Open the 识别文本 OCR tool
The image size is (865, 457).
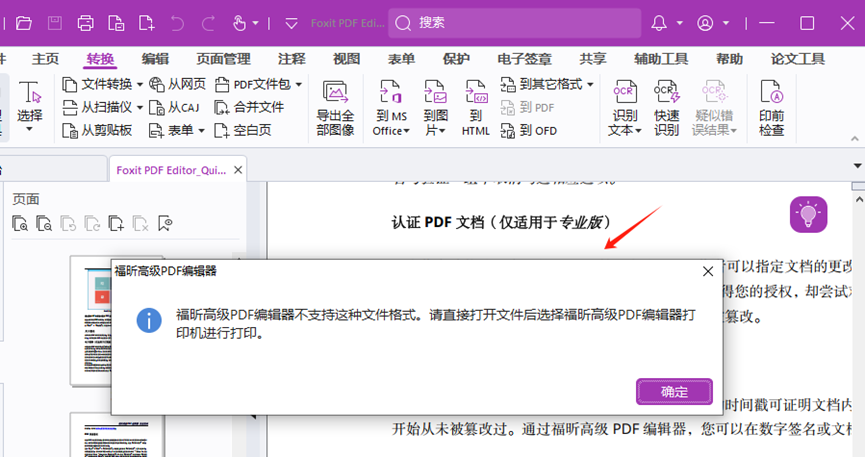(x=625, y=108)
